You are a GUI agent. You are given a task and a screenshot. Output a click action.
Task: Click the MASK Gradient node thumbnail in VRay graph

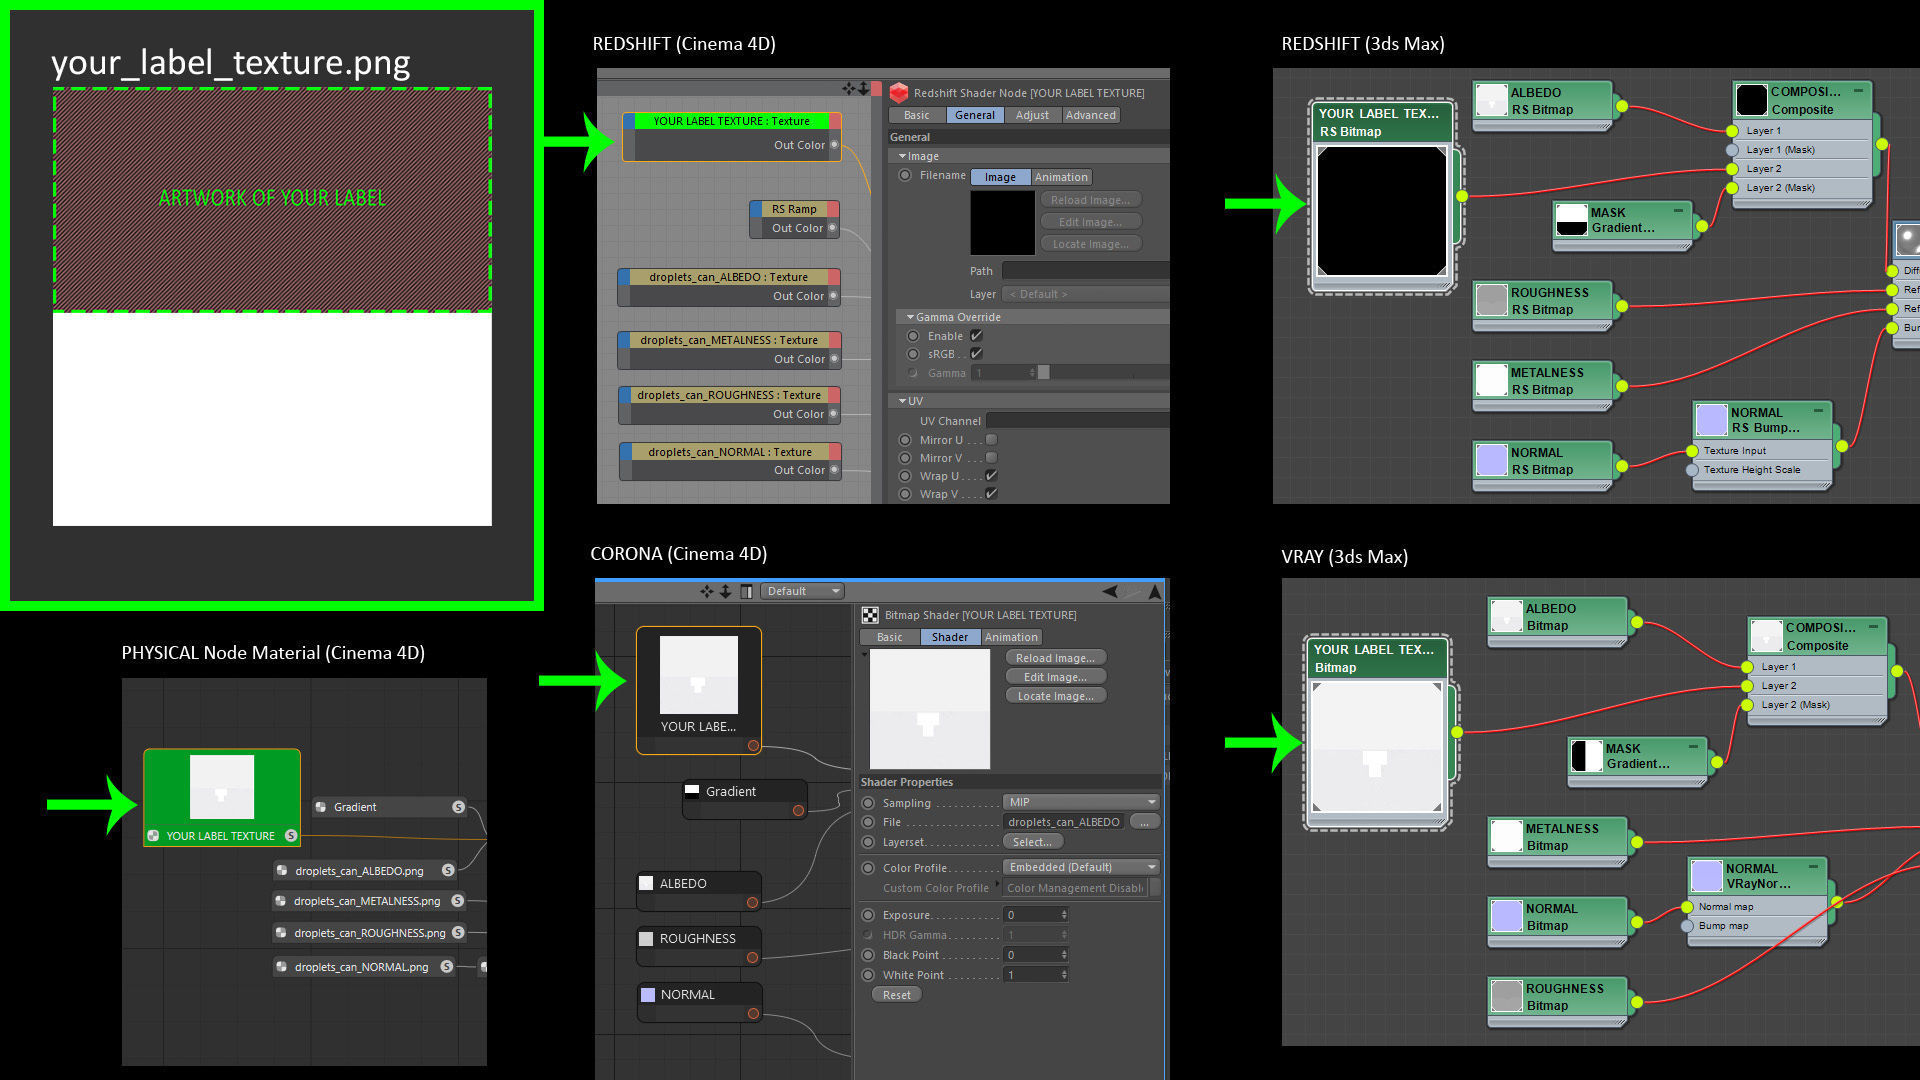[x=1586, y=756]
